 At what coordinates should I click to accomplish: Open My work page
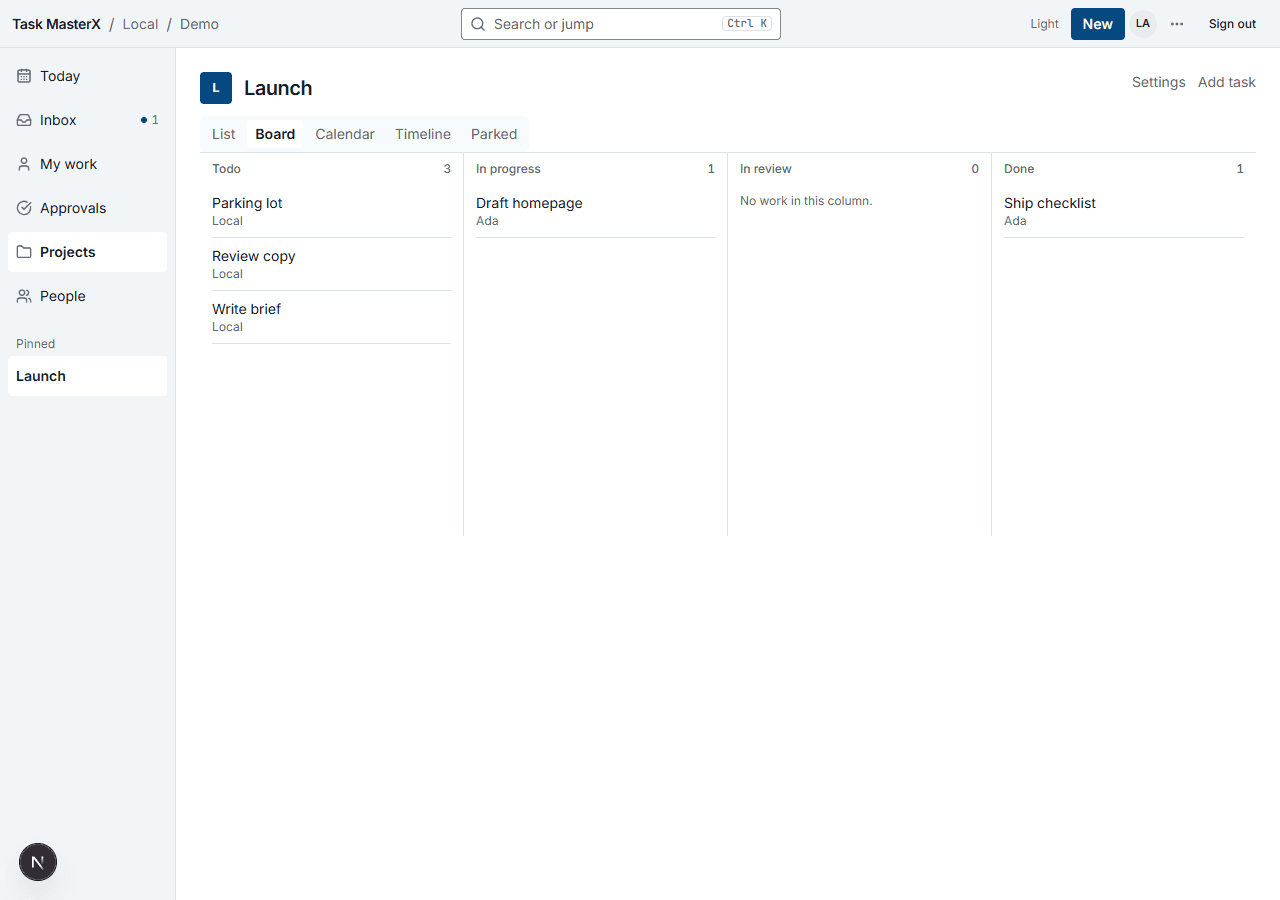(x=88, y=164)
